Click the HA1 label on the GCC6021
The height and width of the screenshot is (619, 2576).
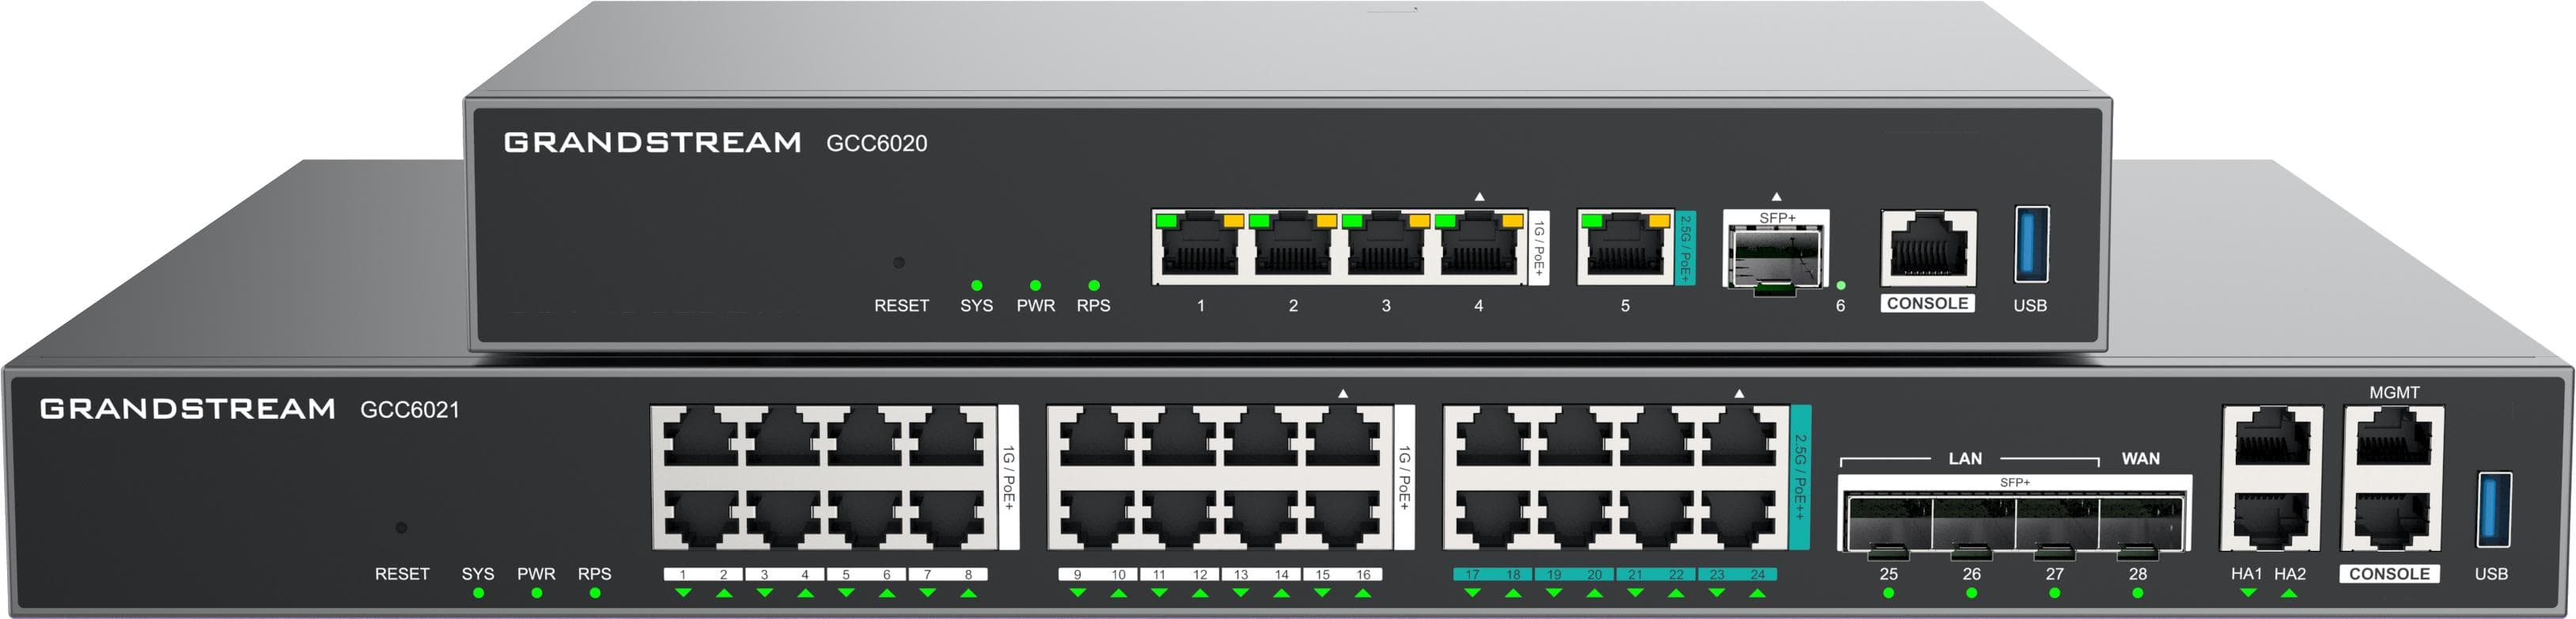tap(2246, 574)
